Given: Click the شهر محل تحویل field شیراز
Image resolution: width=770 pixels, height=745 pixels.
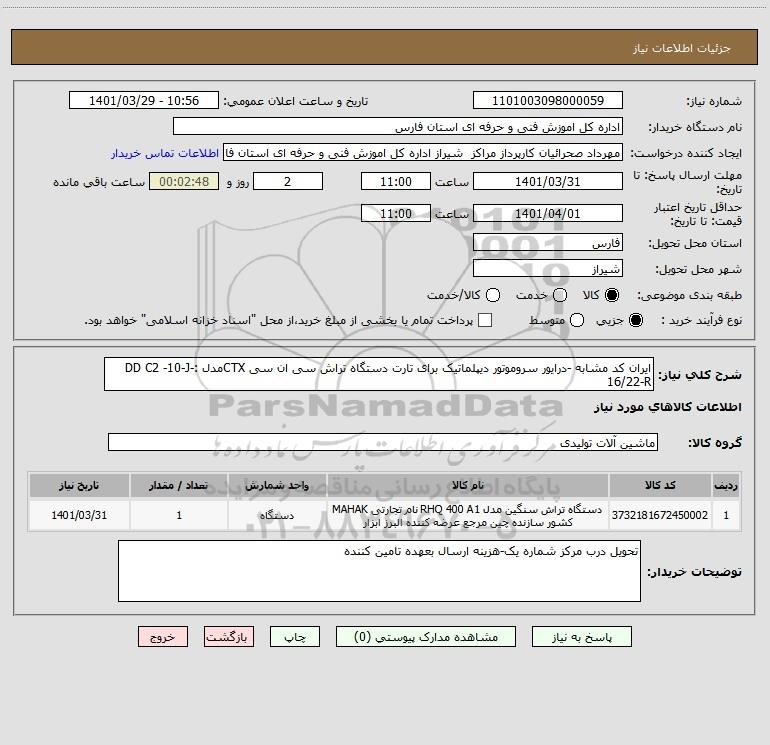Looking at the screenshot, I should tap(548, 268).
